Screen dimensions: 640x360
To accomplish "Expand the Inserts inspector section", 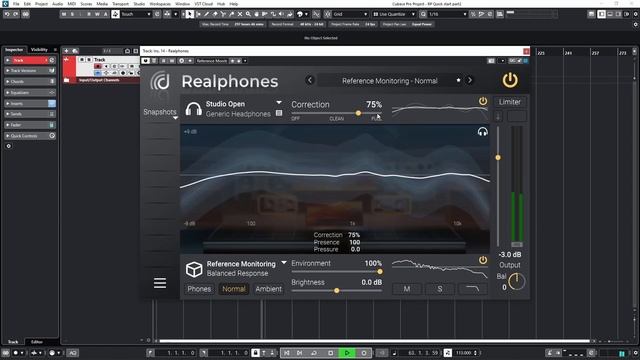I will (x=30, y=104).
